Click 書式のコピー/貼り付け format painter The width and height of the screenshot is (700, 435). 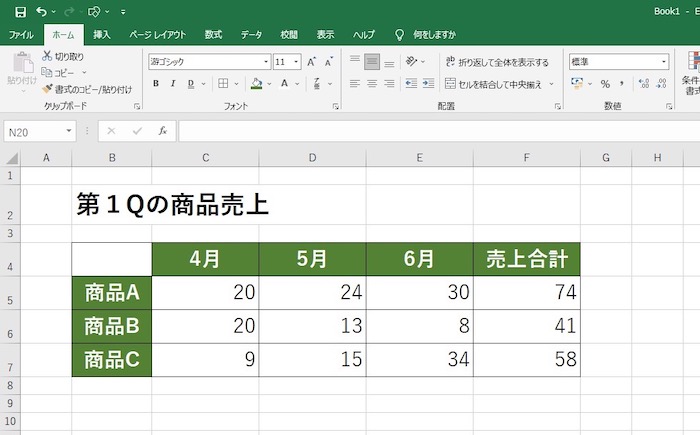click(x=87, y=89)
